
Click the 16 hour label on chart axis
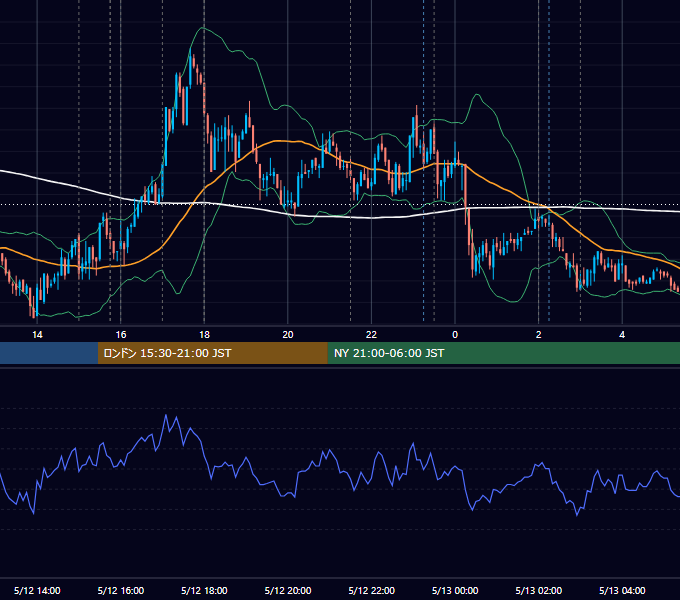[121, 335]
